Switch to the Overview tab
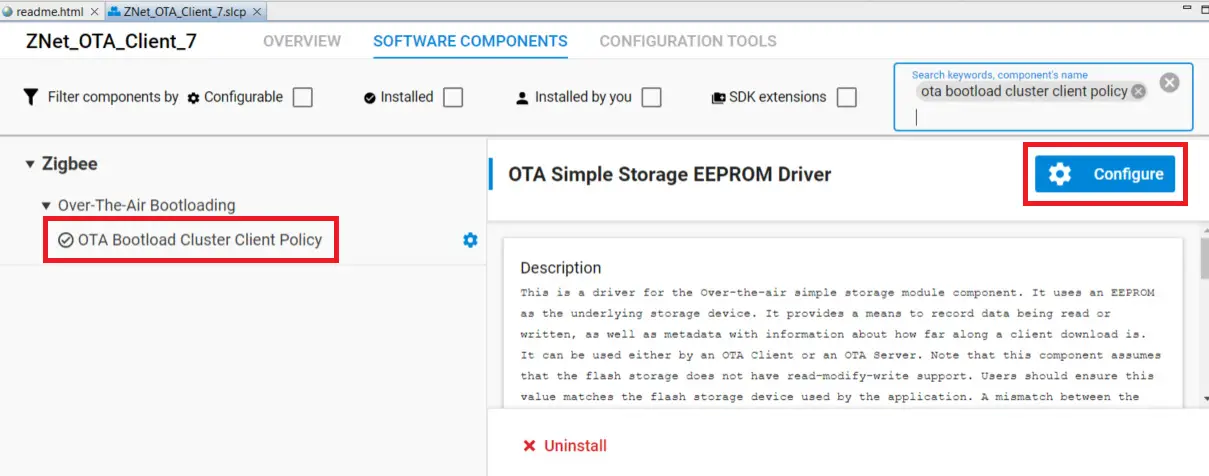This screenshot has width=1209, height=476. [x=302, y=41]
